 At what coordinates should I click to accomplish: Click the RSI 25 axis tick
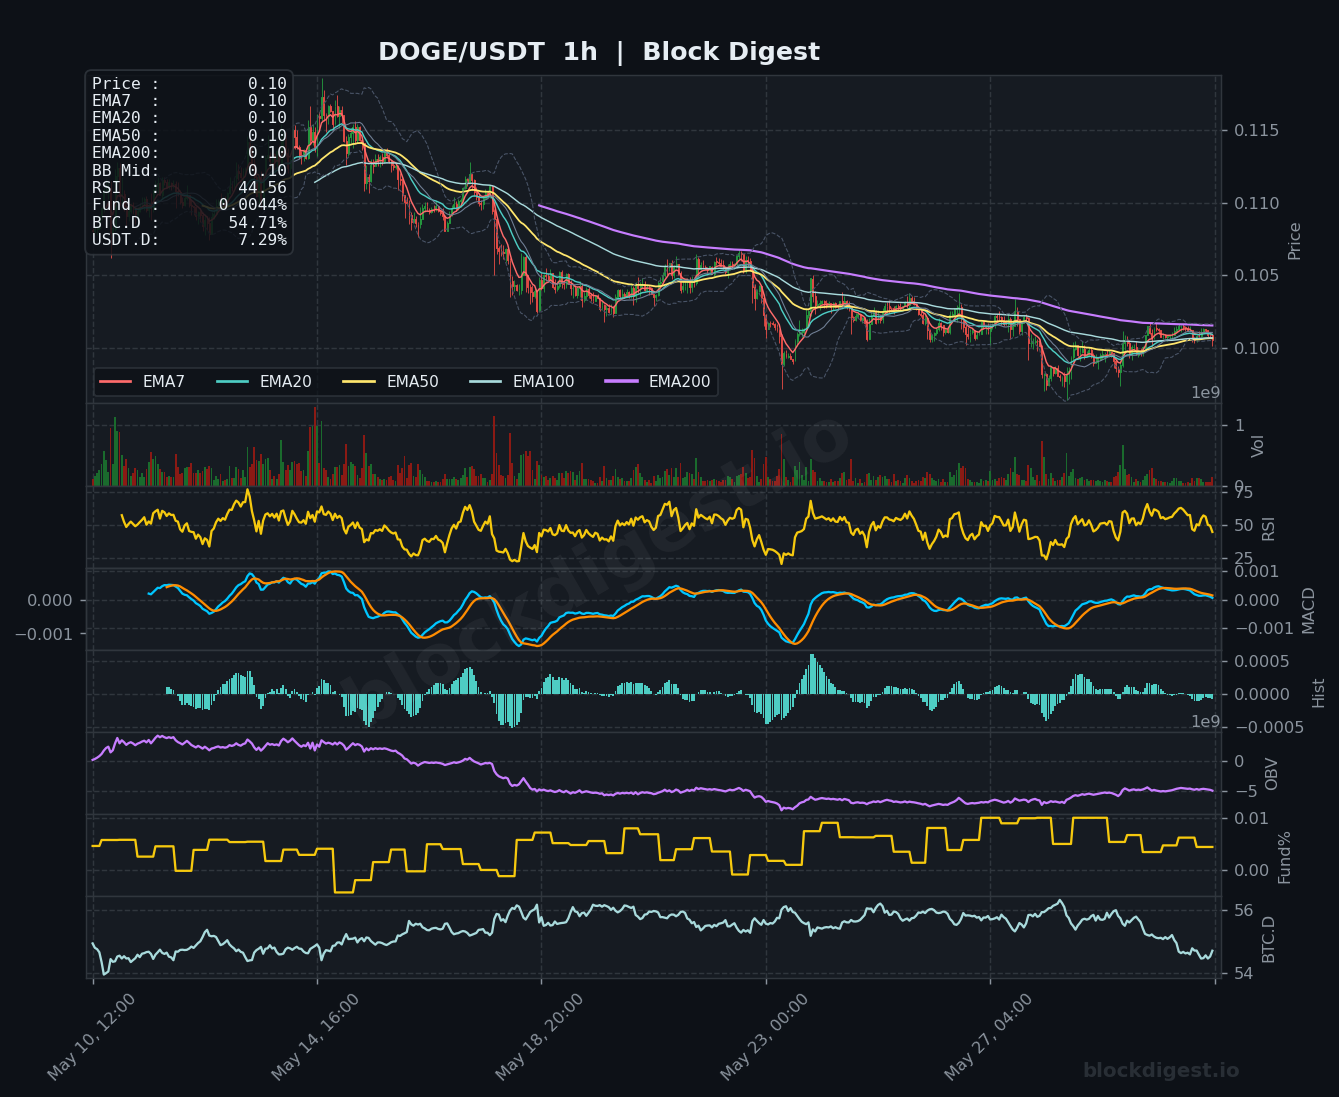(1243, 559)
